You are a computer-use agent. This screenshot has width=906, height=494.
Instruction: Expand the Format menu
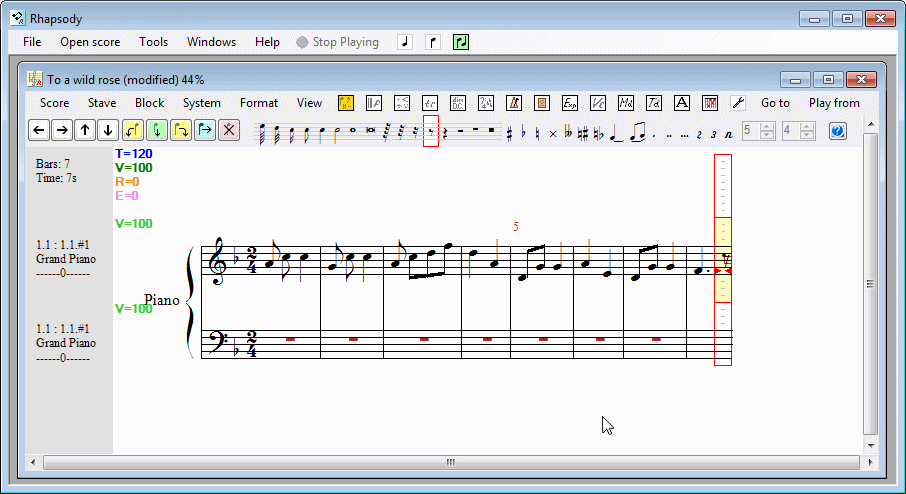point(259,103)
